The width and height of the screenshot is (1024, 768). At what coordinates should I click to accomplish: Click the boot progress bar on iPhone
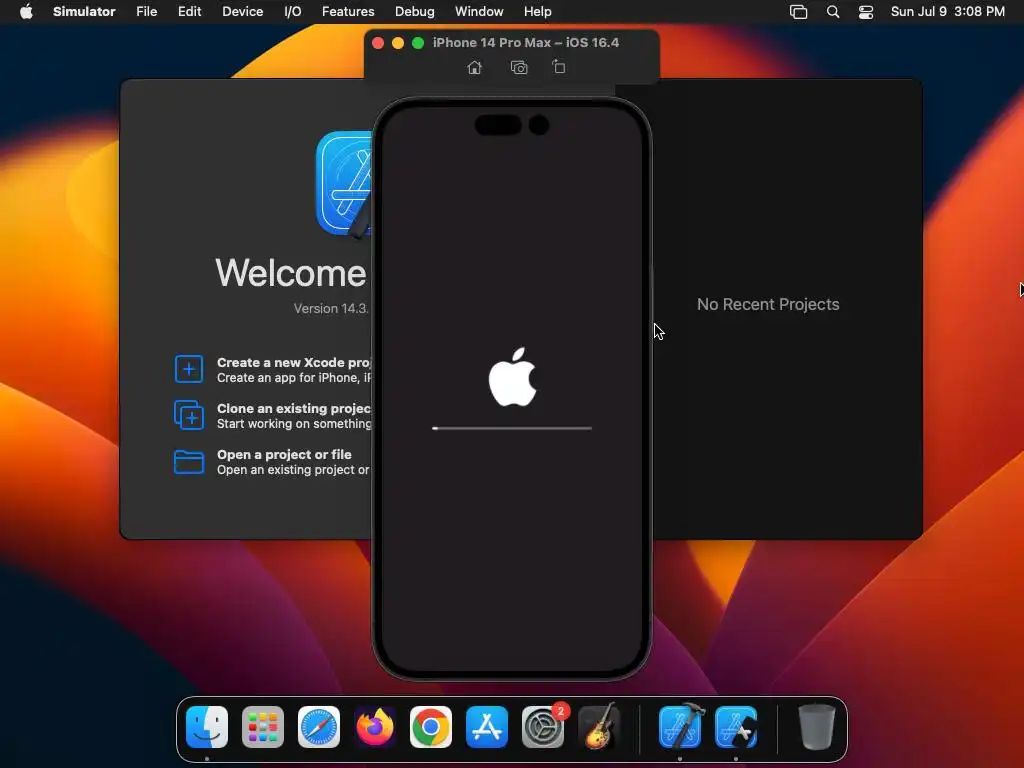tap(512, 428)
